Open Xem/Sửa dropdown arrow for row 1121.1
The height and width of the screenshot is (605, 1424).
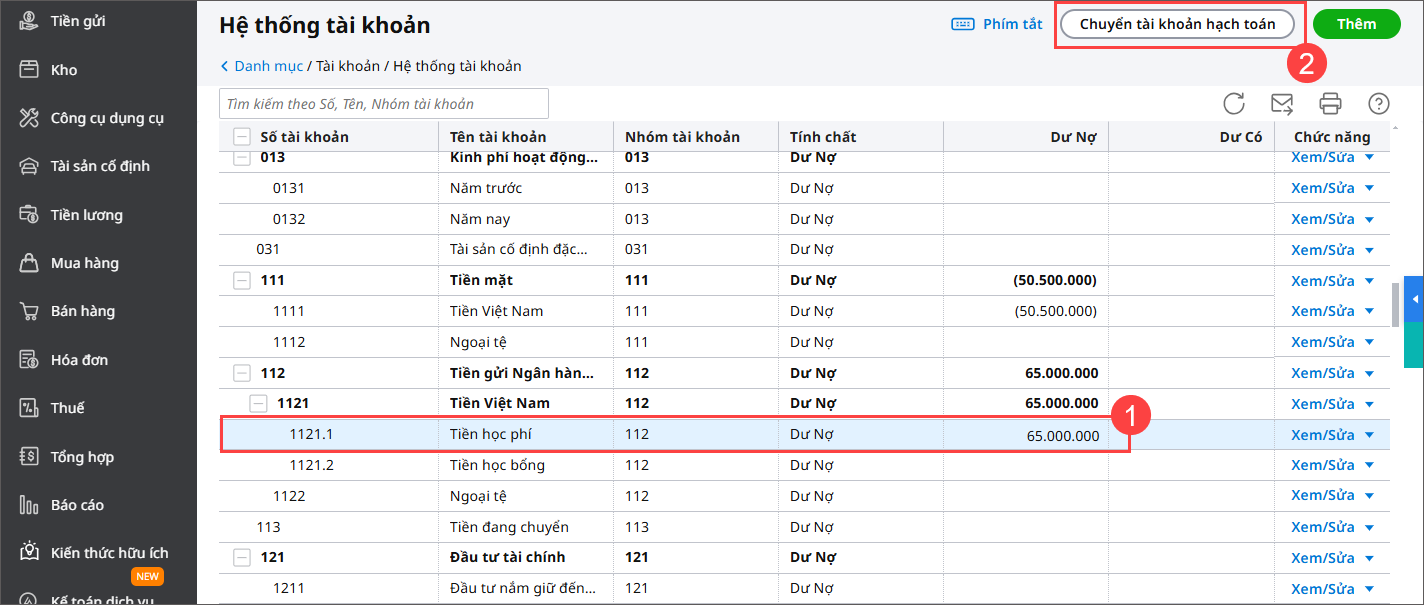click(1370, 435)
